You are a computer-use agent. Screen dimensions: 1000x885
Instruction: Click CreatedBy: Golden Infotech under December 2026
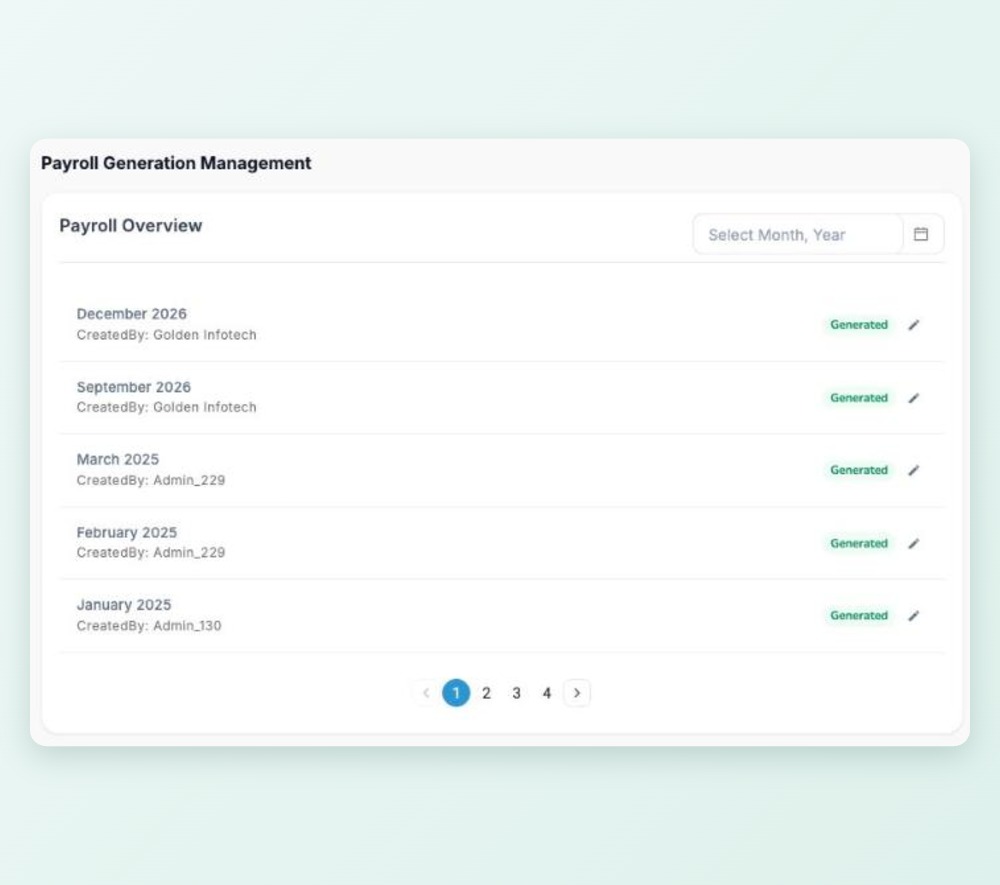click(x=166, y=335)
